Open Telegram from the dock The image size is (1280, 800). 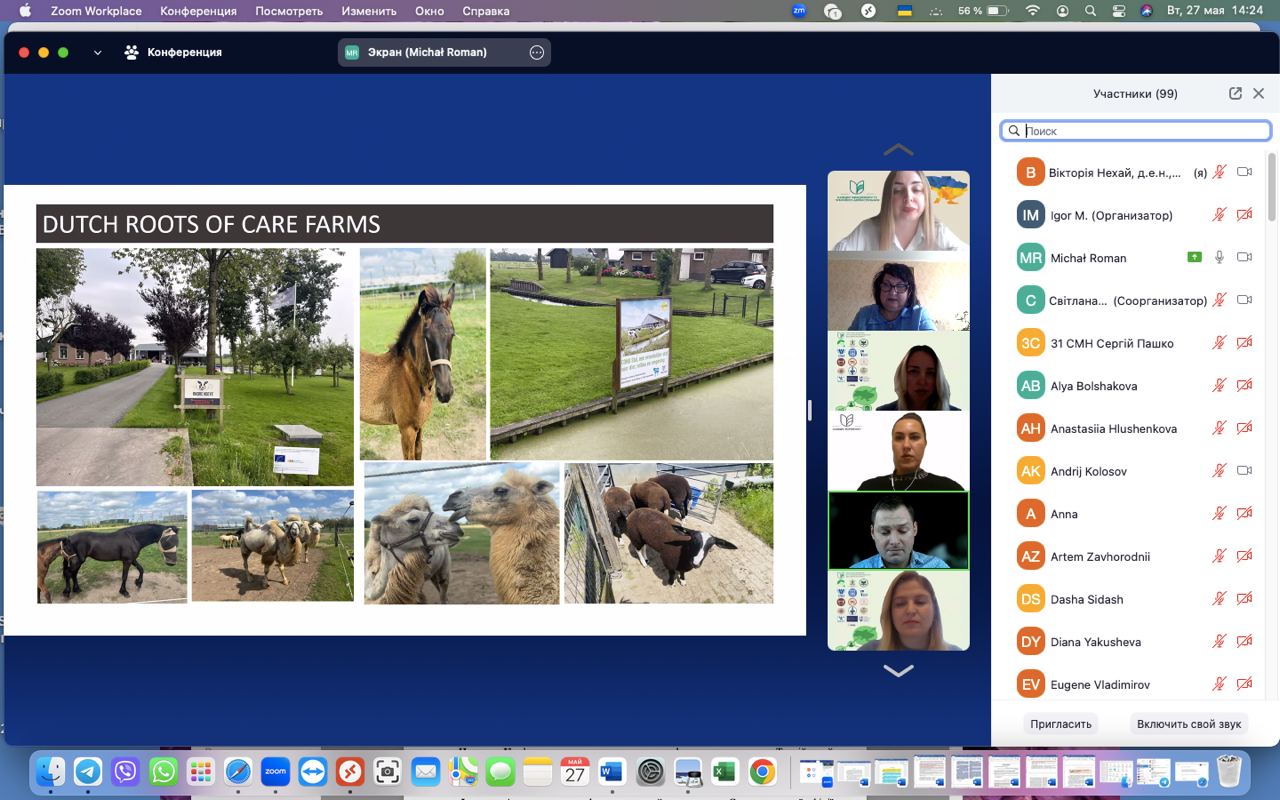88,772
